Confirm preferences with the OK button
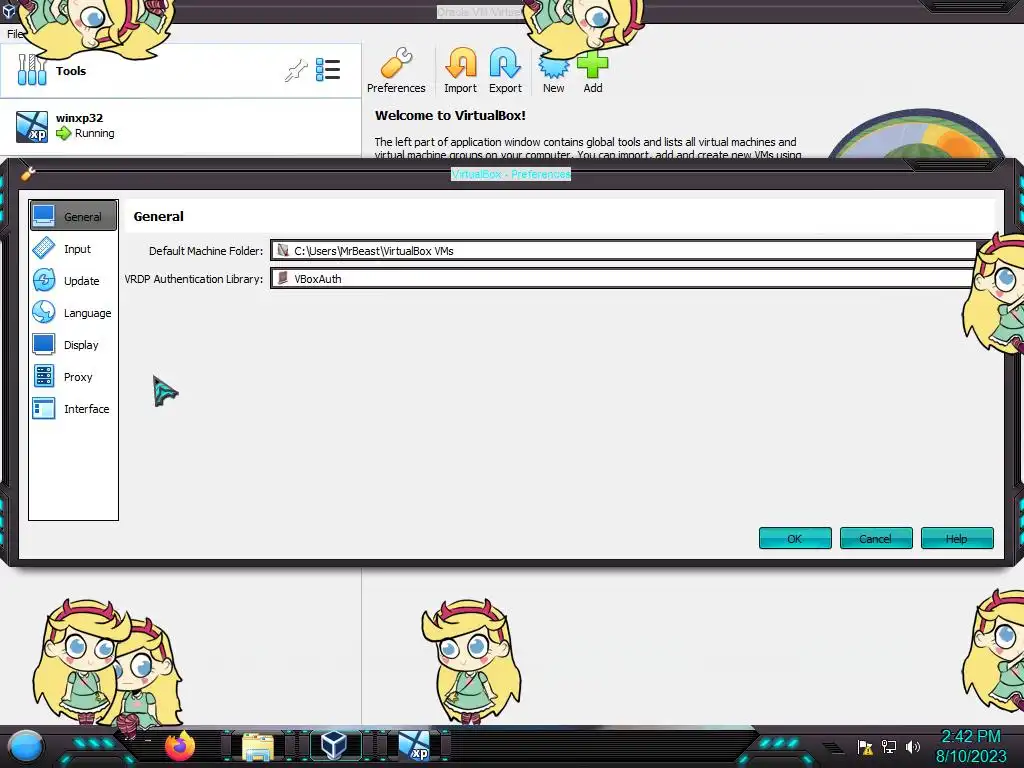Image resolution: width=1024 pixels, height=768 pixels. (x=795, y=539)
